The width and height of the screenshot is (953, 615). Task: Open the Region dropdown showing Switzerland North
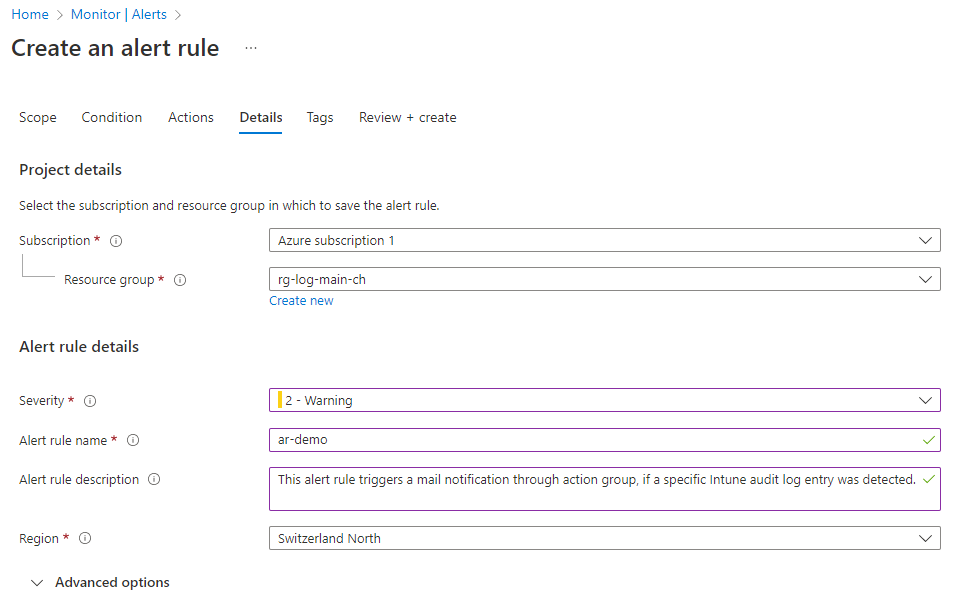925,538
